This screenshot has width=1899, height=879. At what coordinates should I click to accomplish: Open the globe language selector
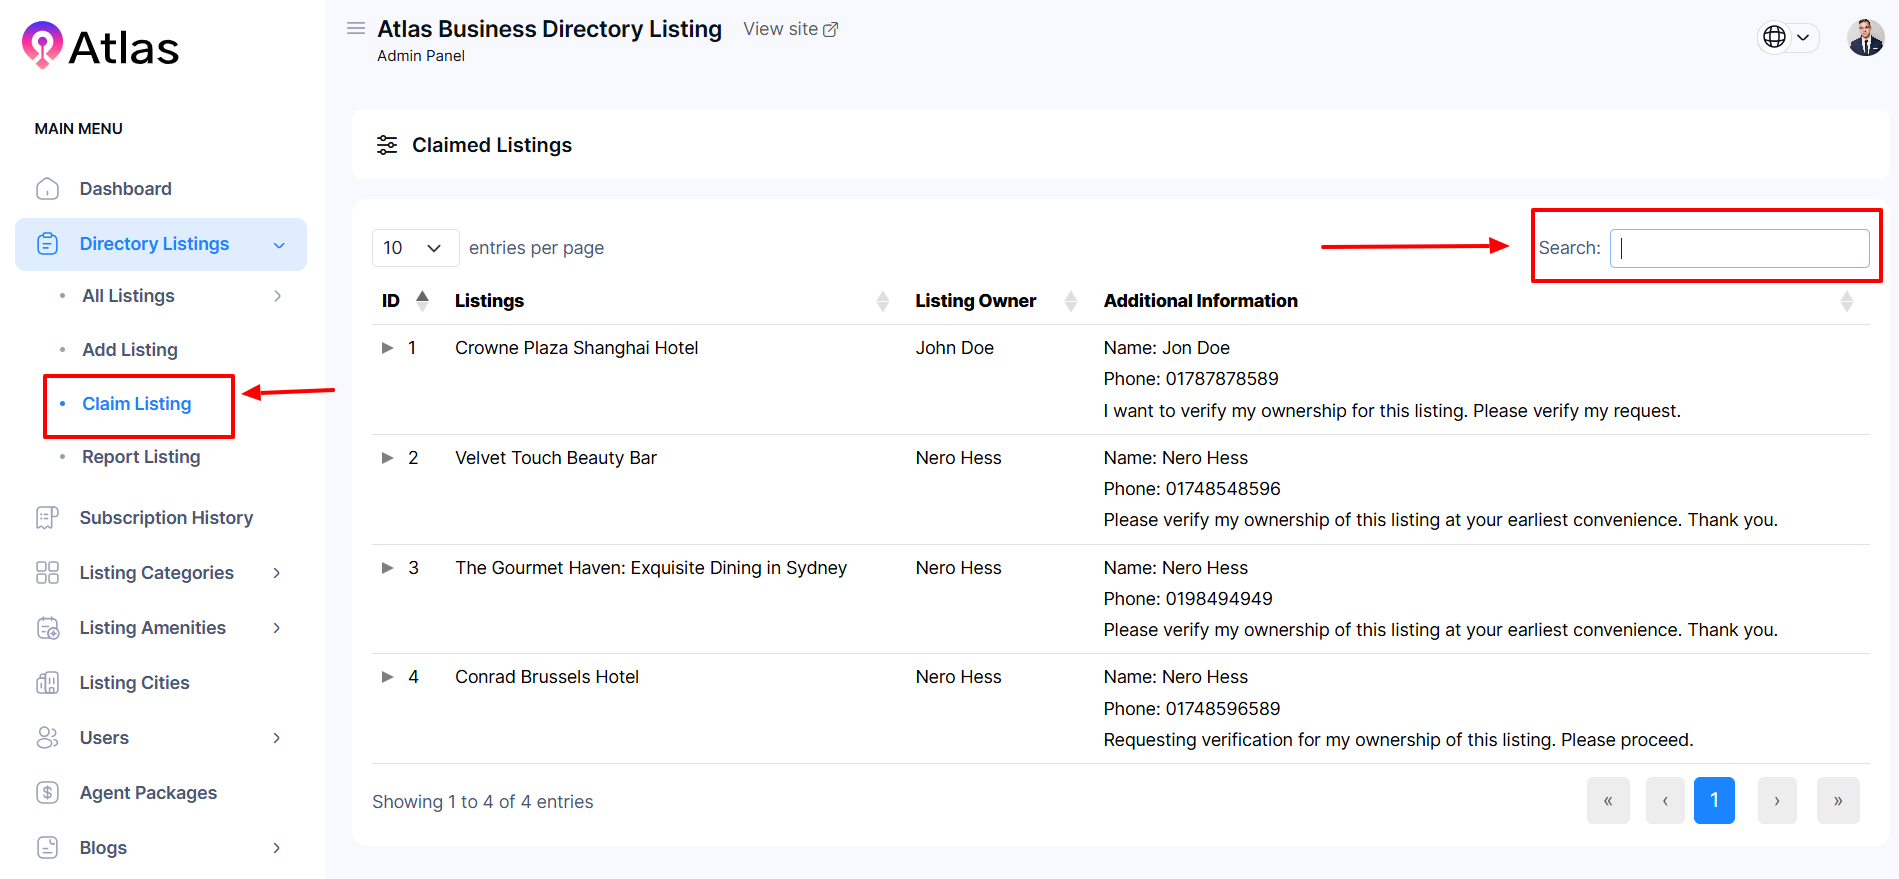click(1787, 37)
